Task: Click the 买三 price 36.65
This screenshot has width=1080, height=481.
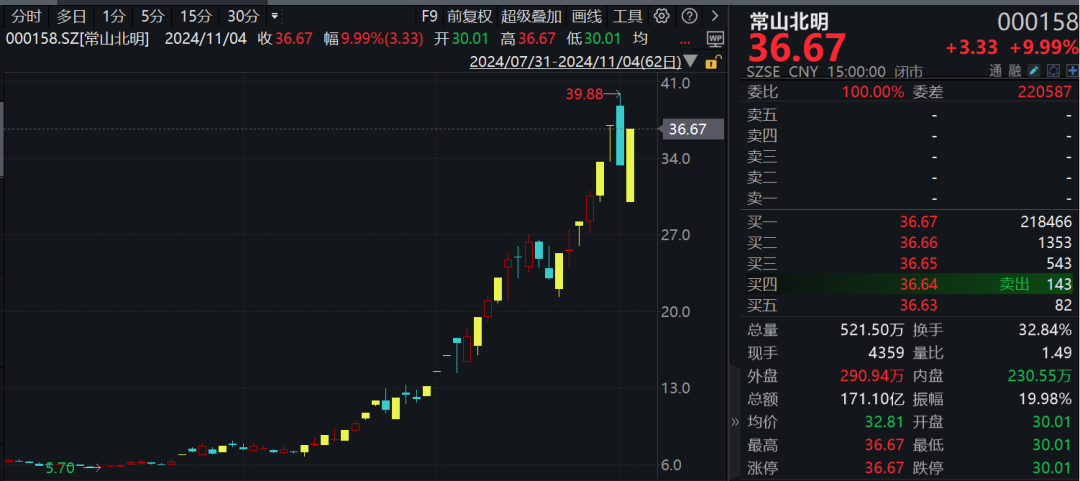Action: 918,263
